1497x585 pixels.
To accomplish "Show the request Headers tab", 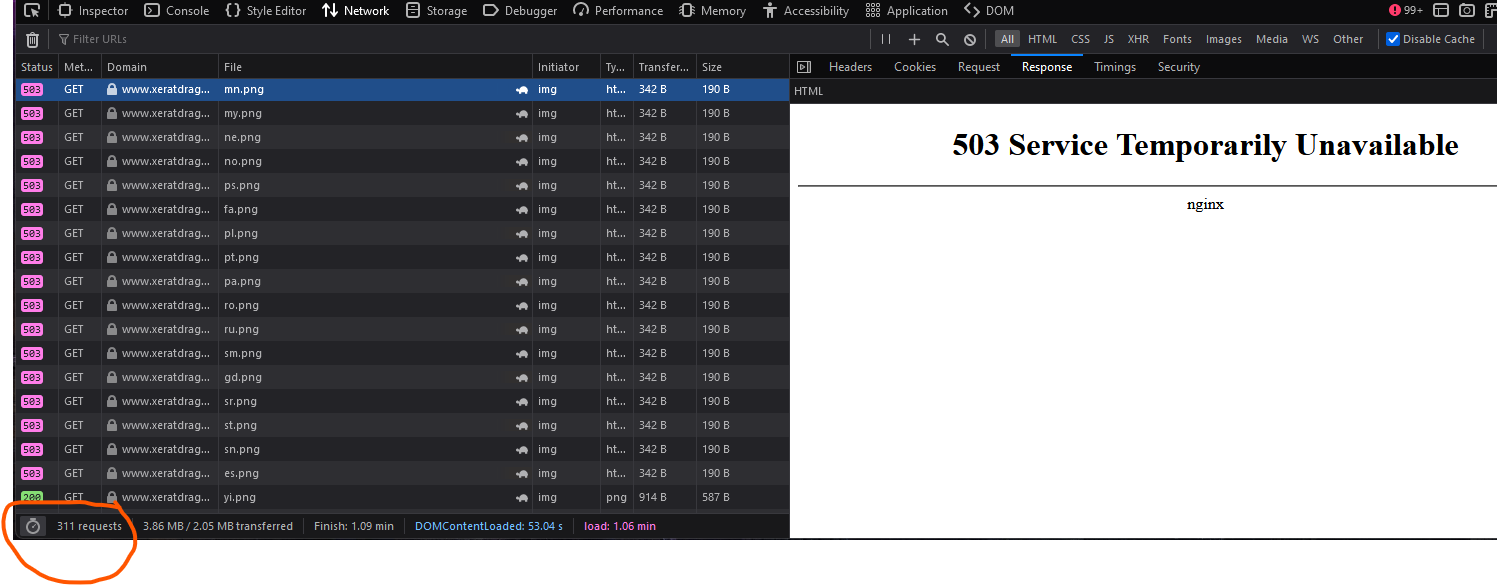I will [x=850, y=67].
